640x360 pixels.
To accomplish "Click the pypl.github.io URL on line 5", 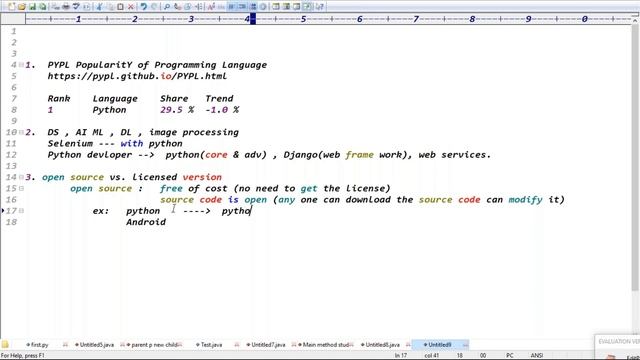I will coord(137,76).
